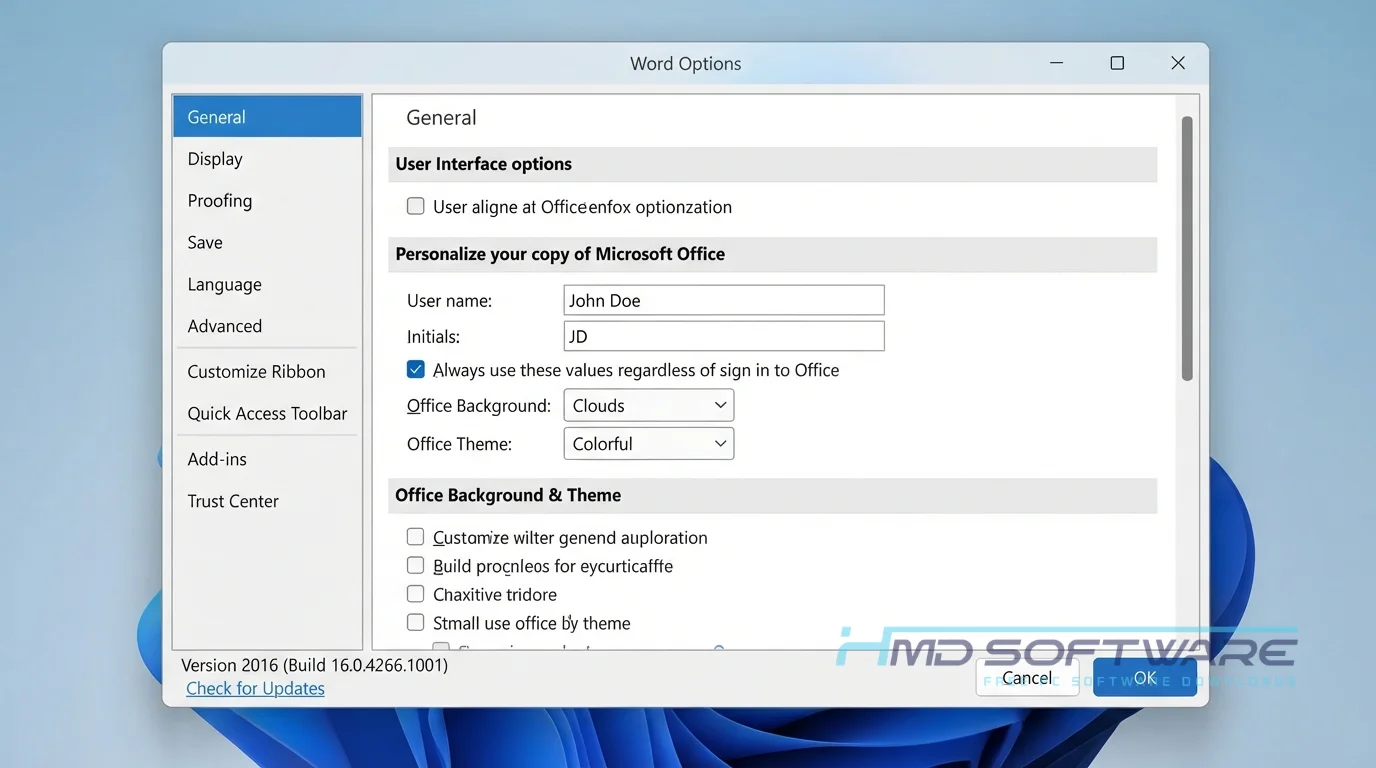Open the Language settings category
Viewport: 1376px width, 768px height.
(267, 285)
